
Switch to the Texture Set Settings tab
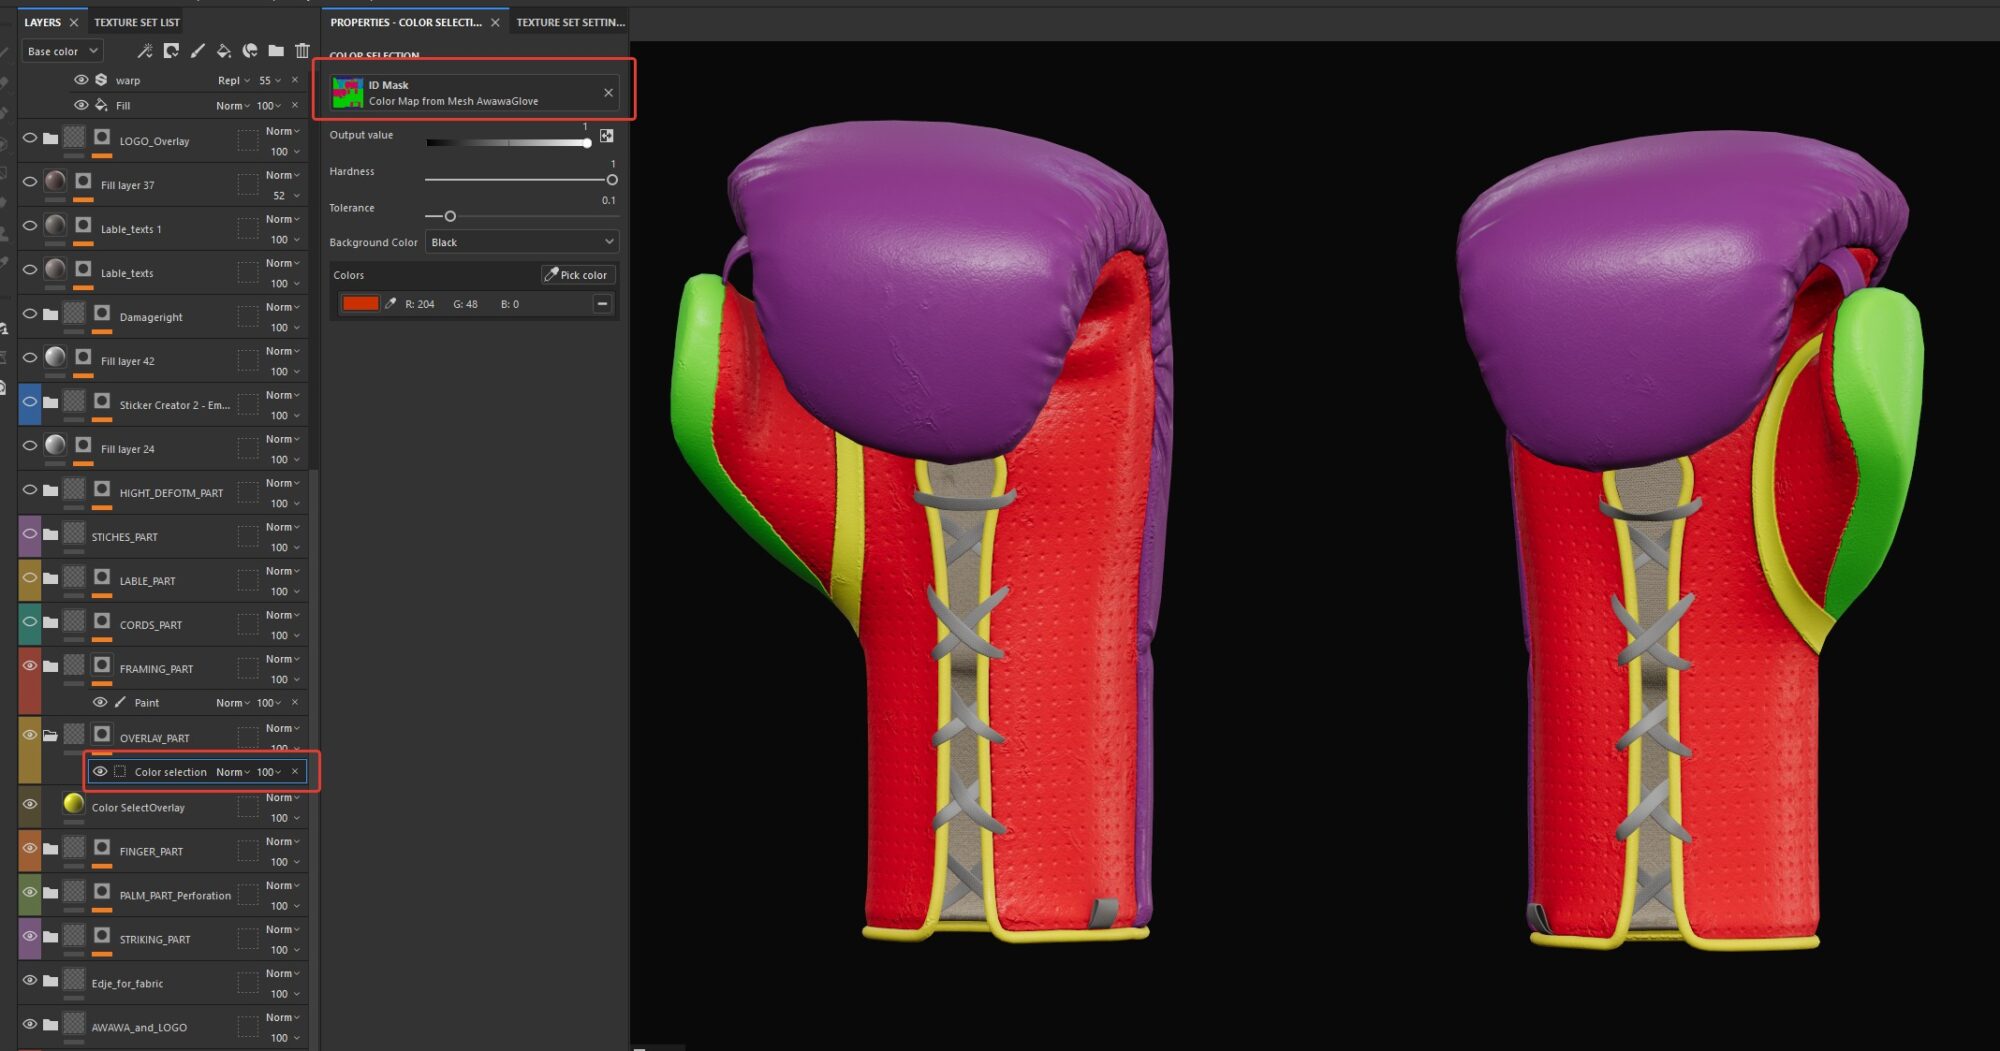pyautogui.click(x=570, y=22)
